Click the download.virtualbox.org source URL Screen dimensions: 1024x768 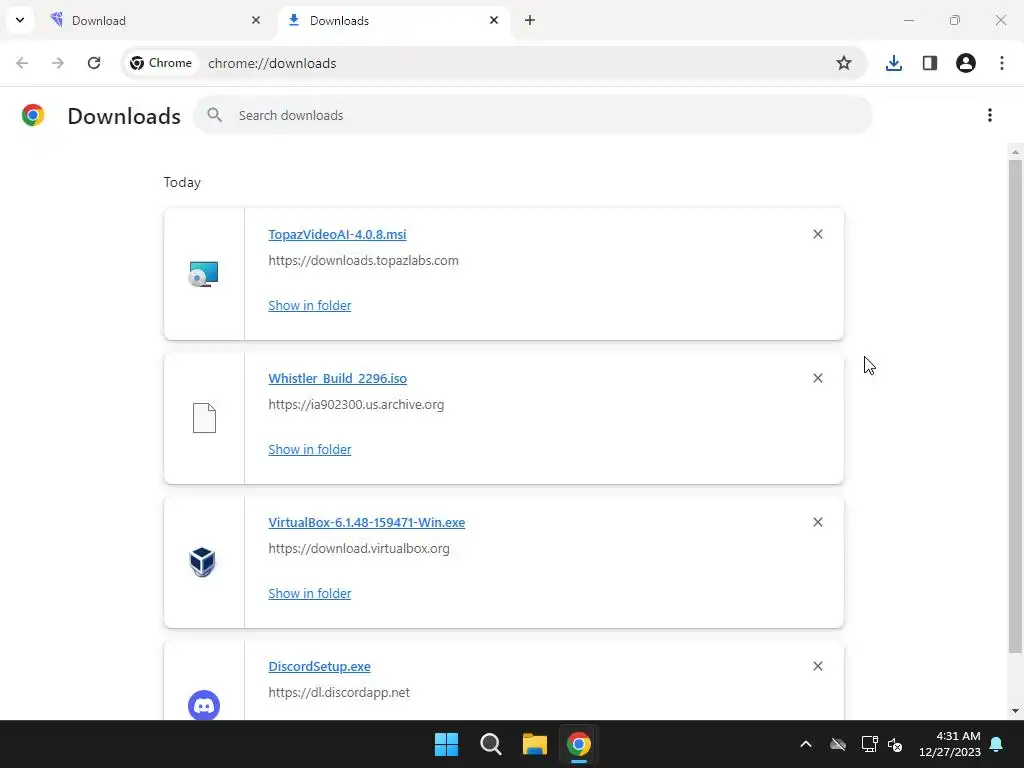point(359,549)
